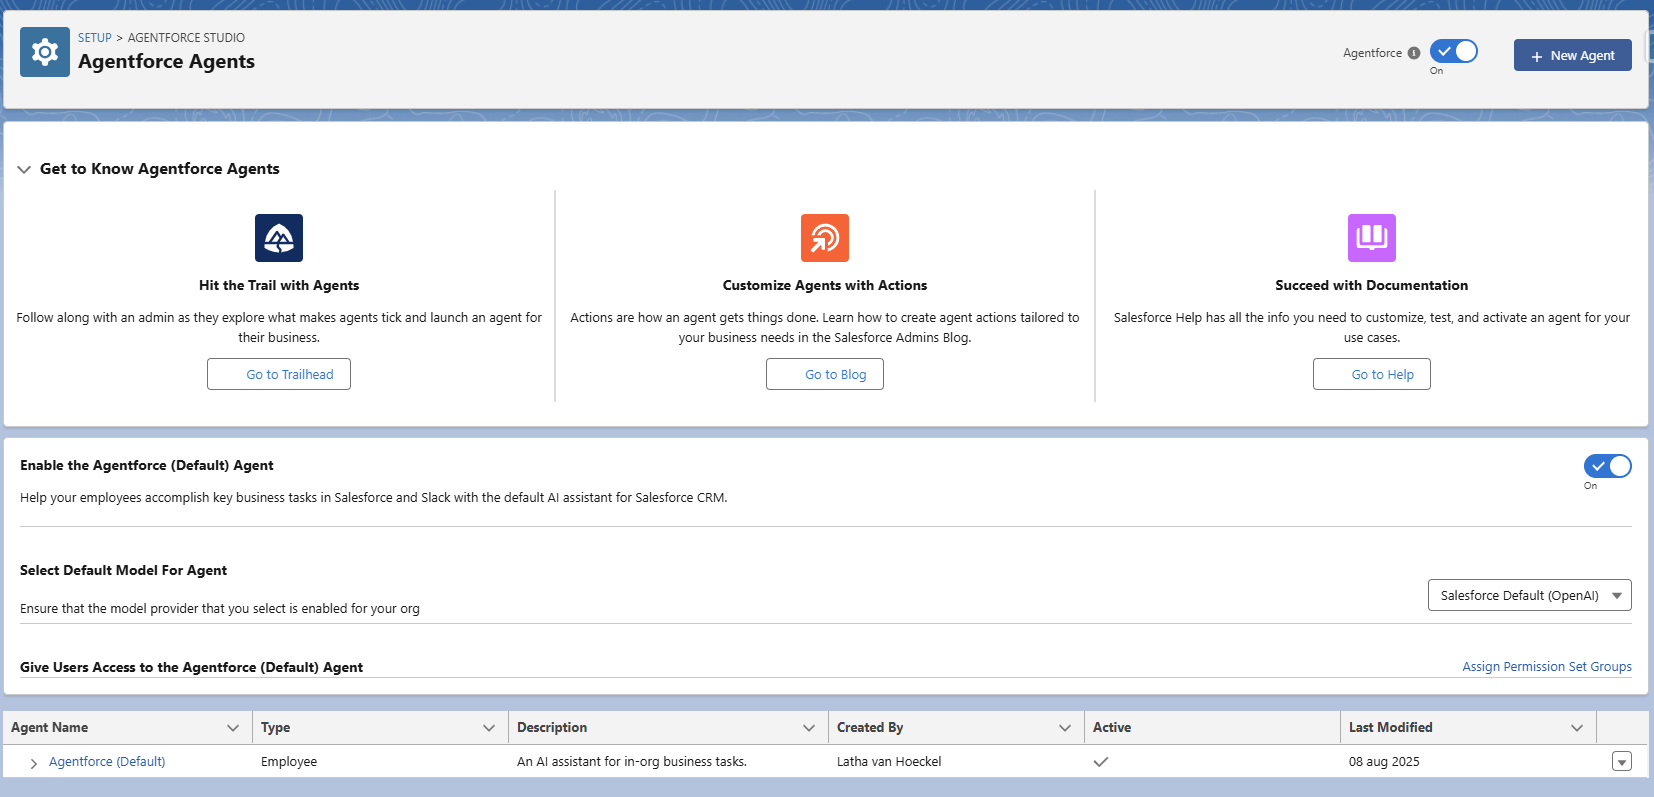Click the Trailhead mountain icon
This screenshot has width=1654, height=797.
[x=279, y=238]
